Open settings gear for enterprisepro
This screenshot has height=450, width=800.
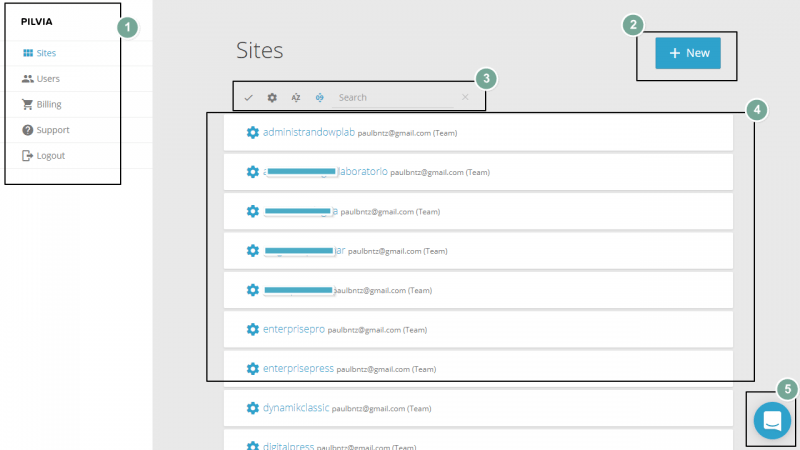point(253,330)
